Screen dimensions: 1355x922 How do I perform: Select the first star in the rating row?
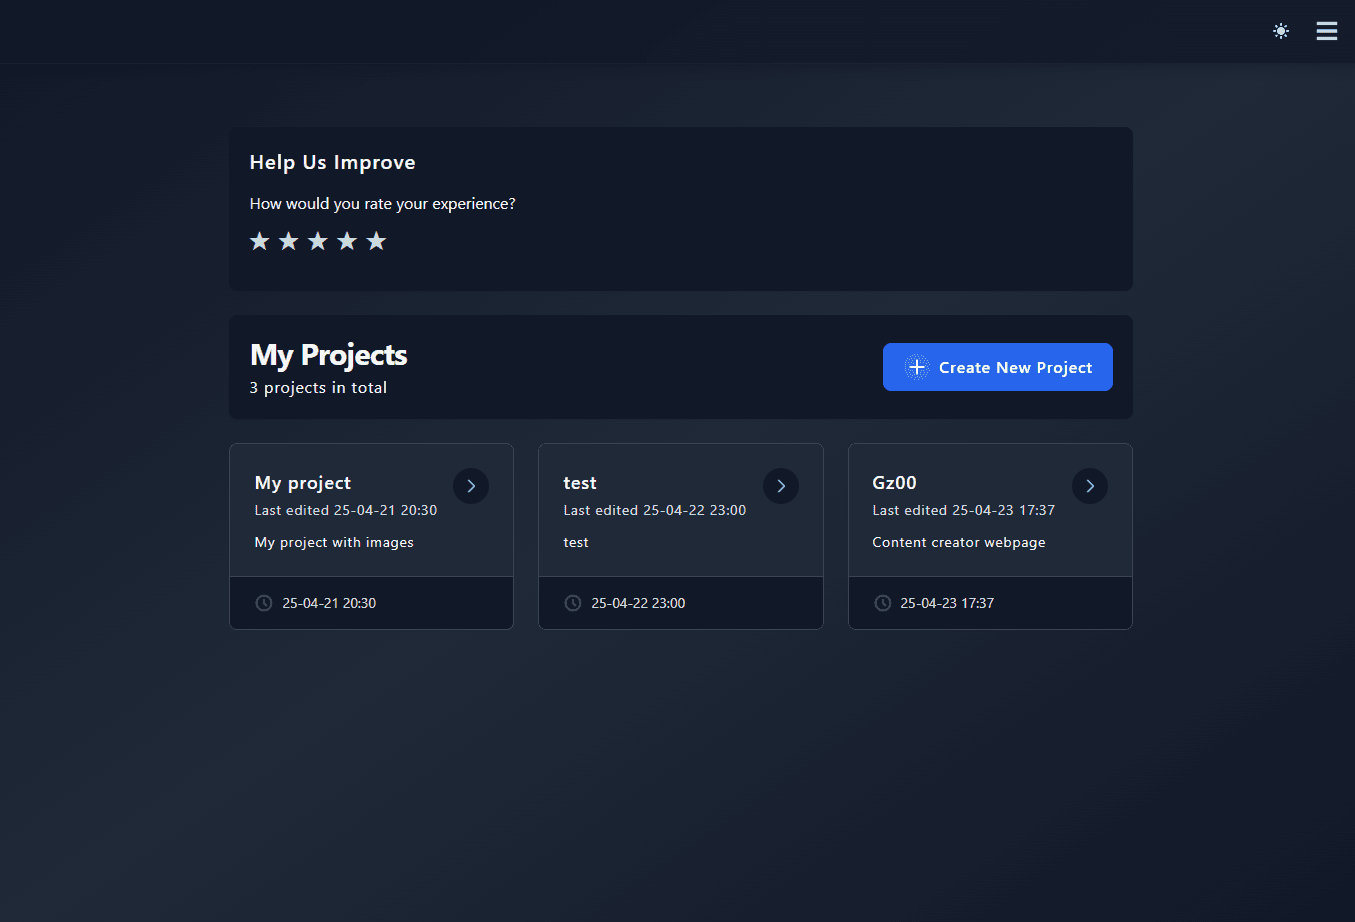260,240
